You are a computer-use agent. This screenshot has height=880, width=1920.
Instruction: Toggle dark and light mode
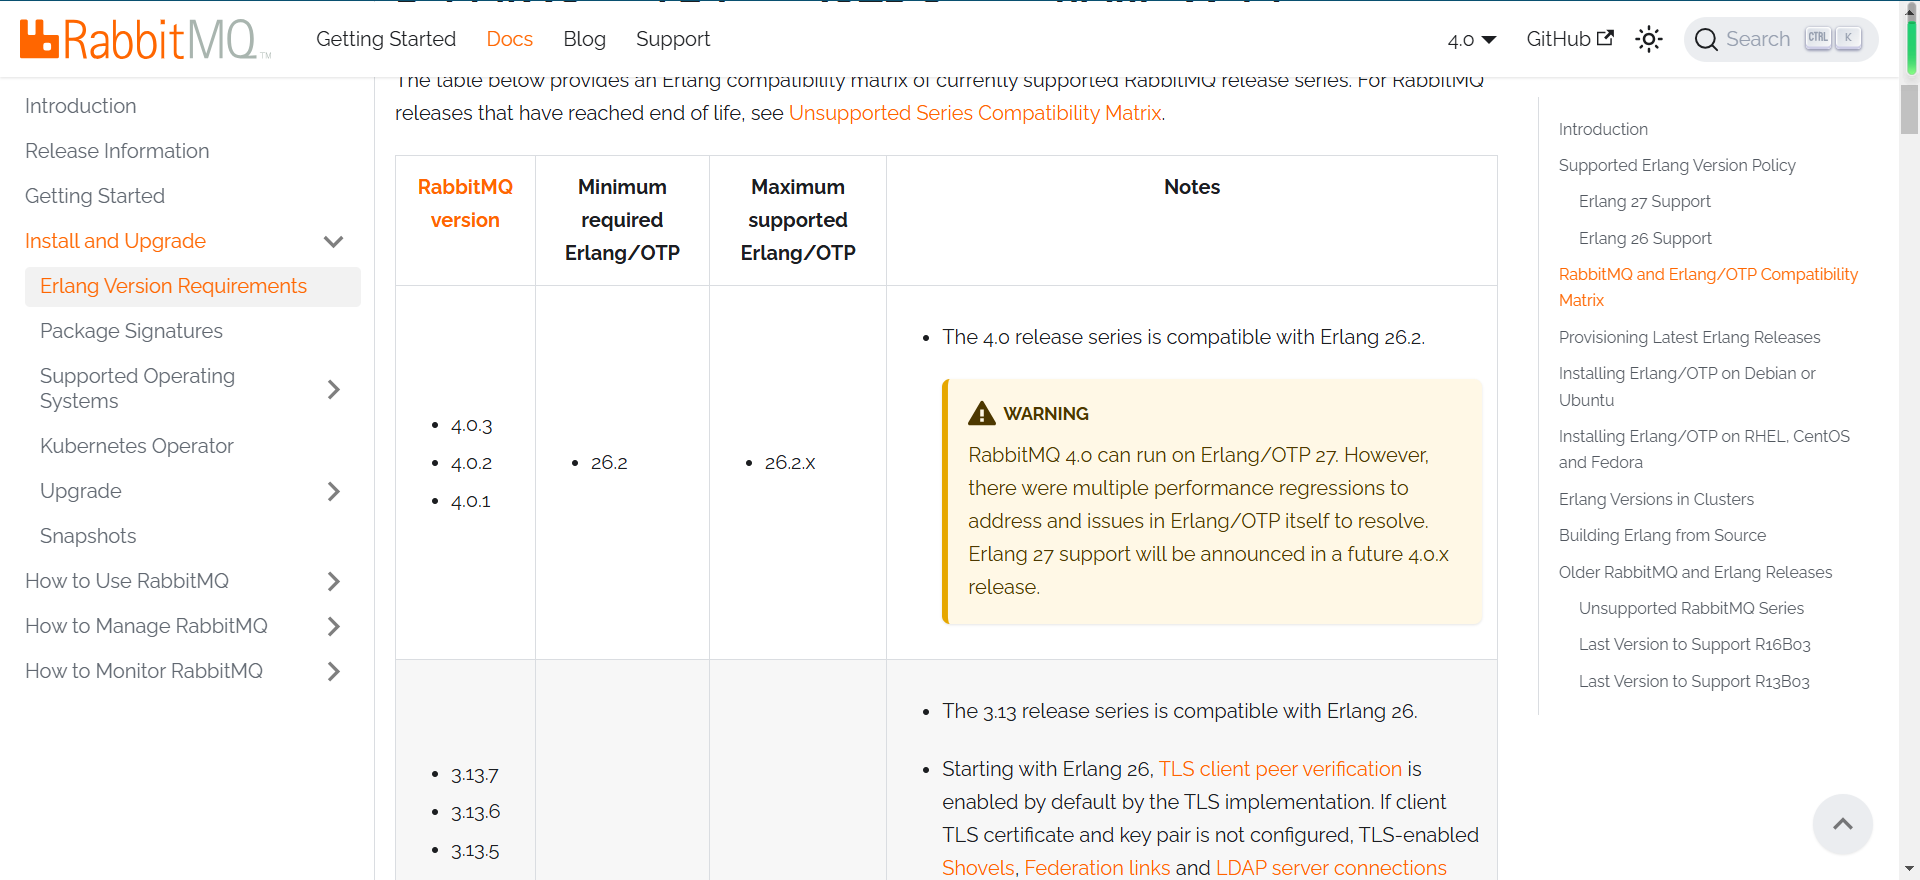(x=1649, y=39)
